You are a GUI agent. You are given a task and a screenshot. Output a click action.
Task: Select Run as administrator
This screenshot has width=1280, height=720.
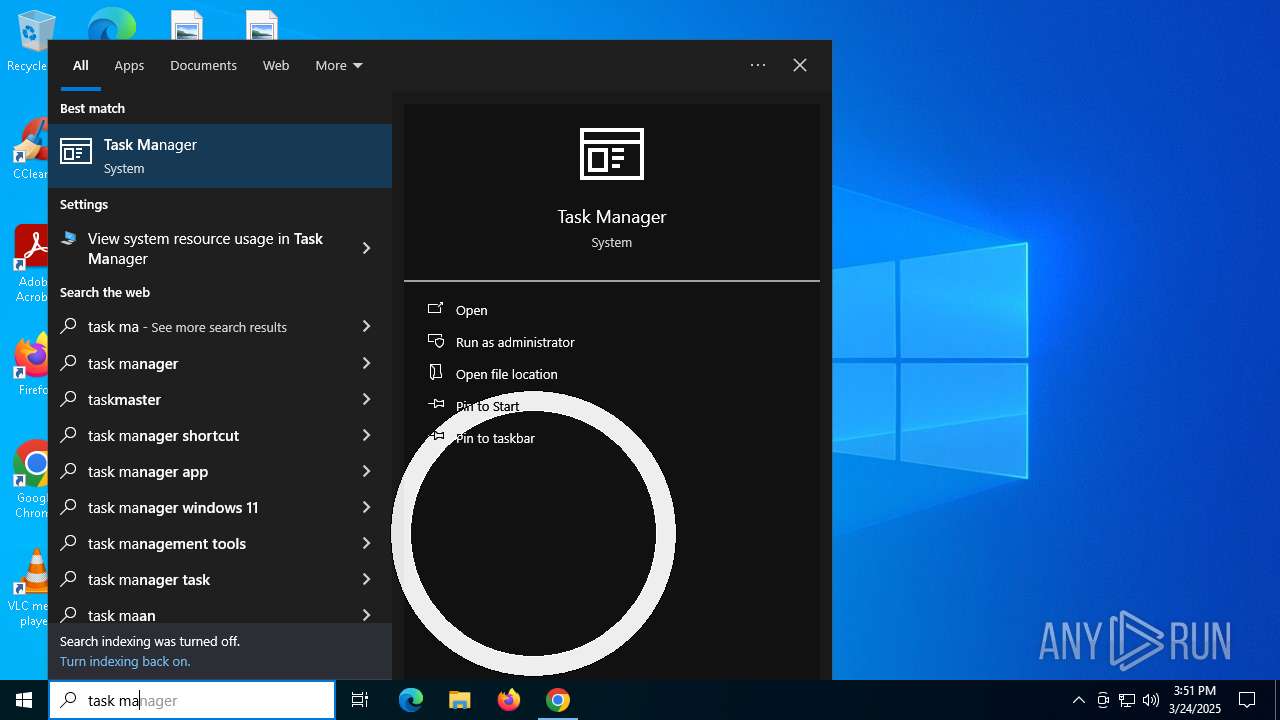tap(515, 342)
